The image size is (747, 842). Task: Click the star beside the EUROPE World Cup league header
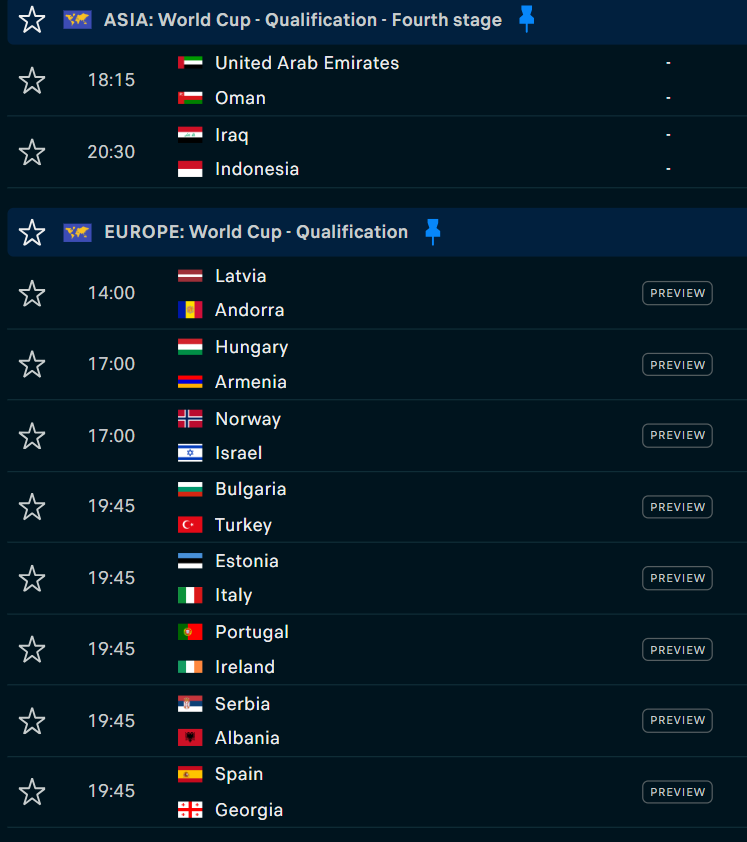pos(32,232)
